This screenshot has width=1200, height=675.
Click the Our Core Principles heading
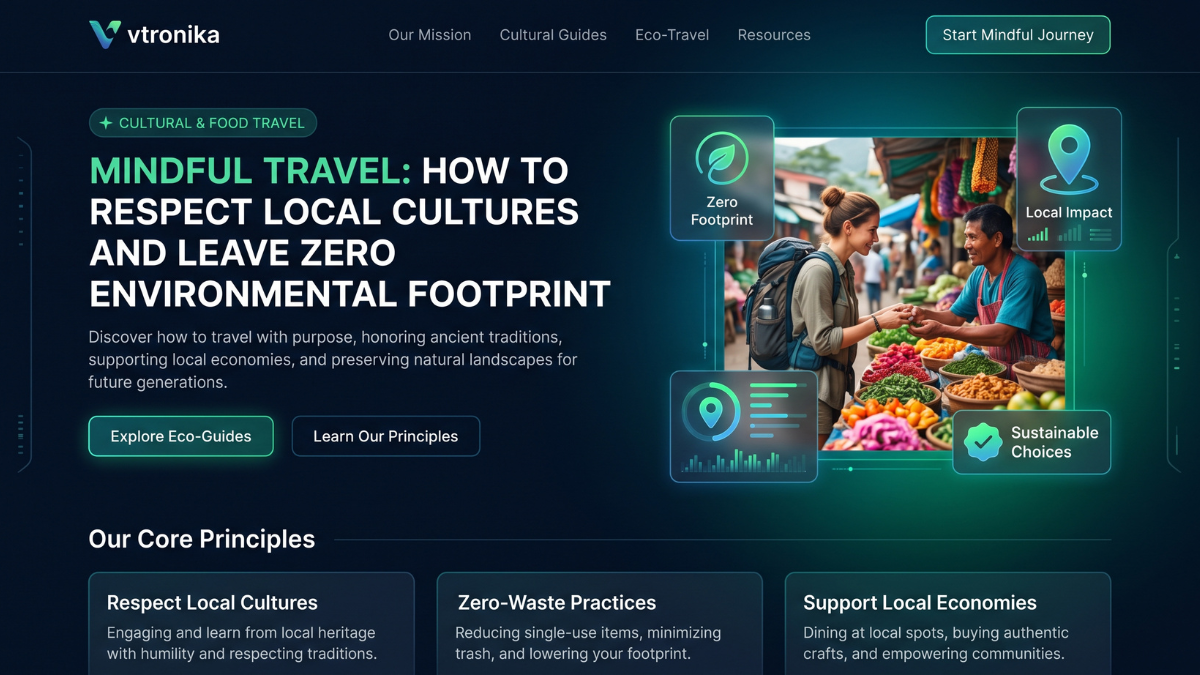202,539
